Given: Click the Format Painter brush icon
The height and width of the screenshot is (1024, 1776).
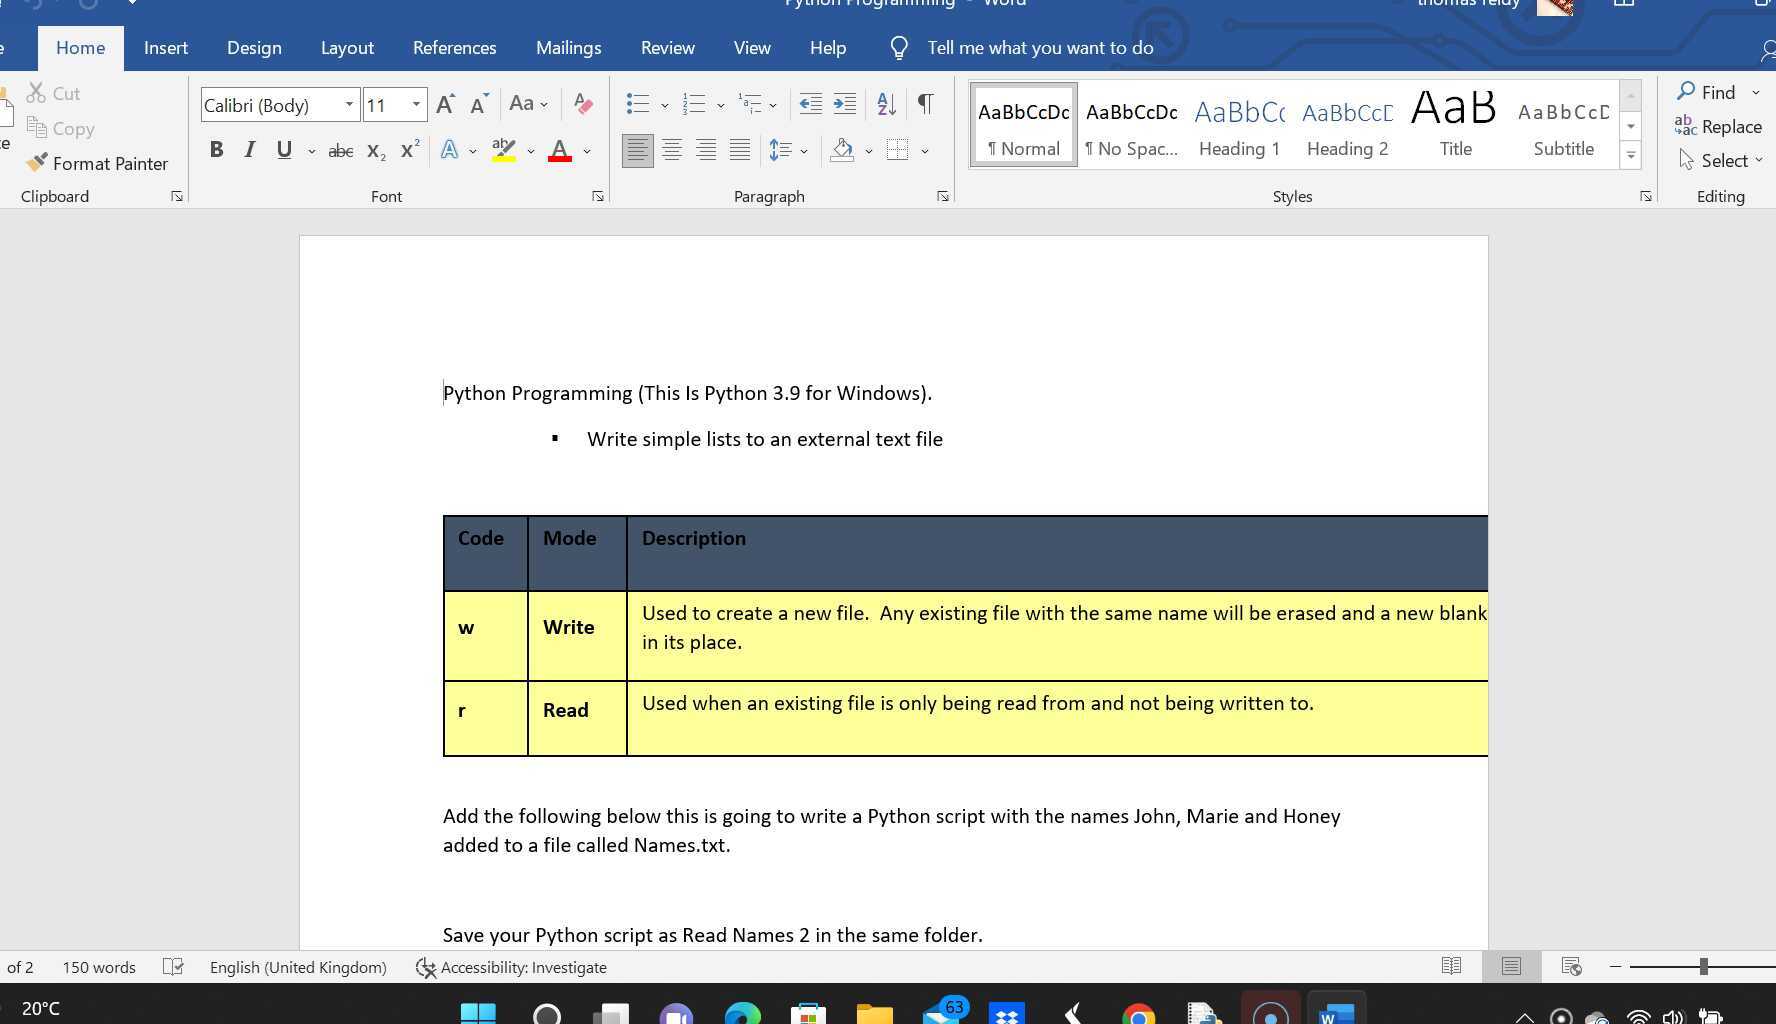Looking at the screenshot, I should [x=37, y=163].
